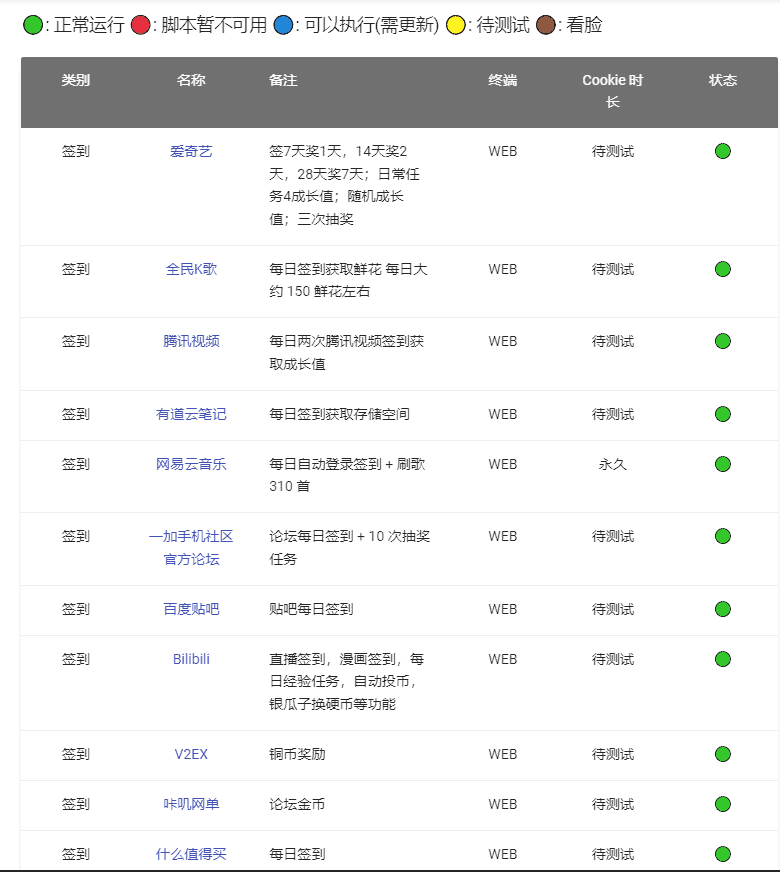Click the 状态 column header

[x=723, y=80]
